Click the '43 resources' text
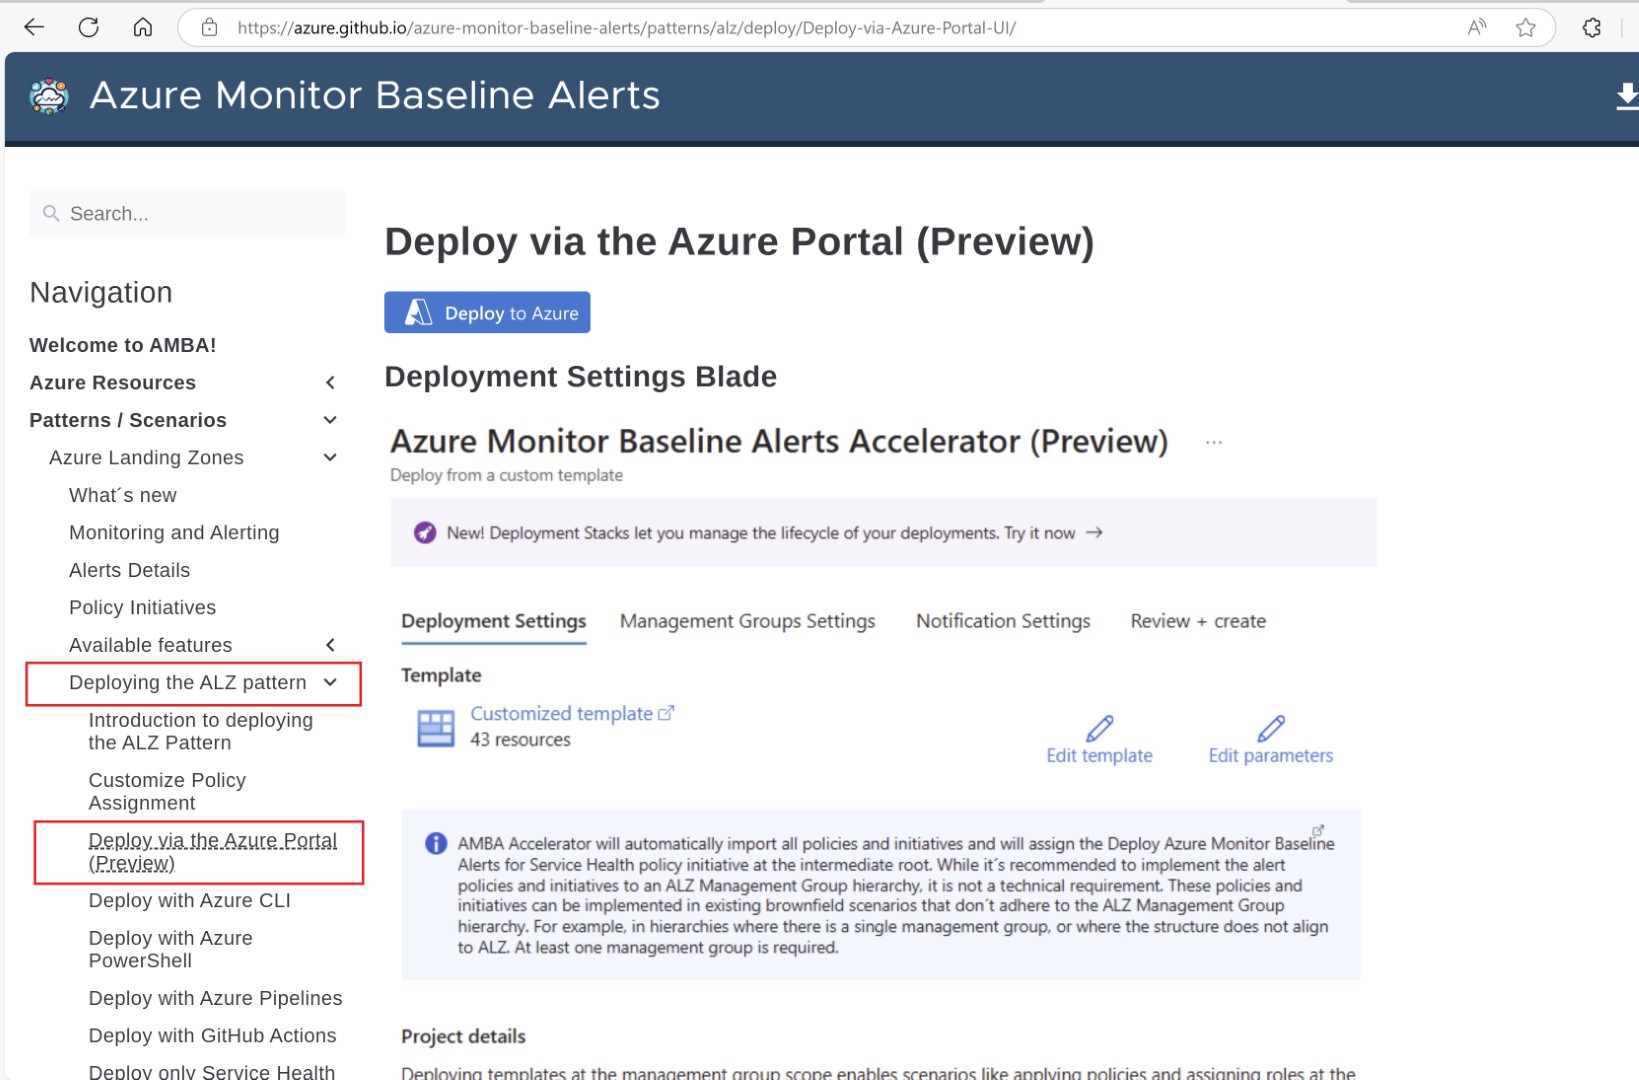The width and height of the screenshot is (1639, 1080). tap(520, 740)
